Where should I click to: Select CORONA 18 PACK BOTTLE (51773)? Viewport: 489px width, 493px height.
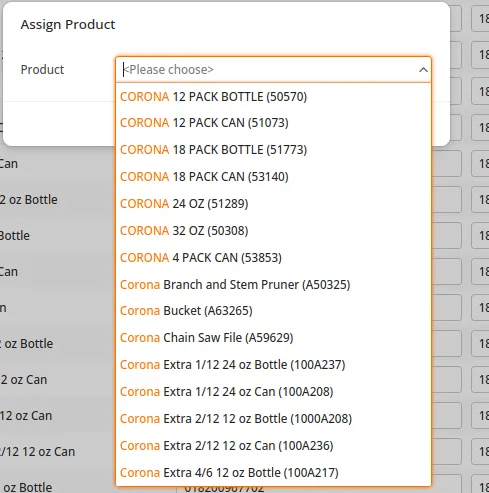point(273,150)
